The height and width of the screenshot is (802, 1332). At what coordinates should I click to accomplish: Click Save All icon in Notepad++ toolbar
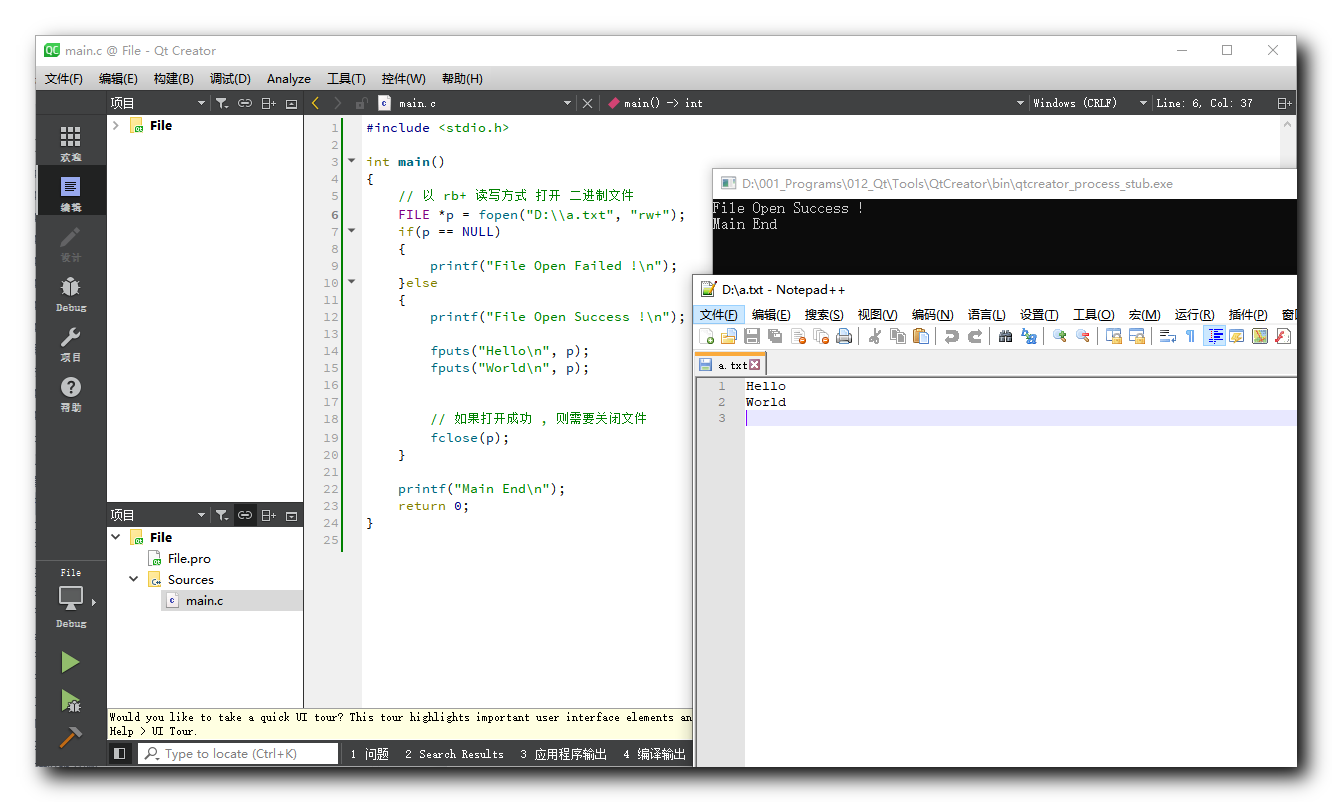[775, 336]
